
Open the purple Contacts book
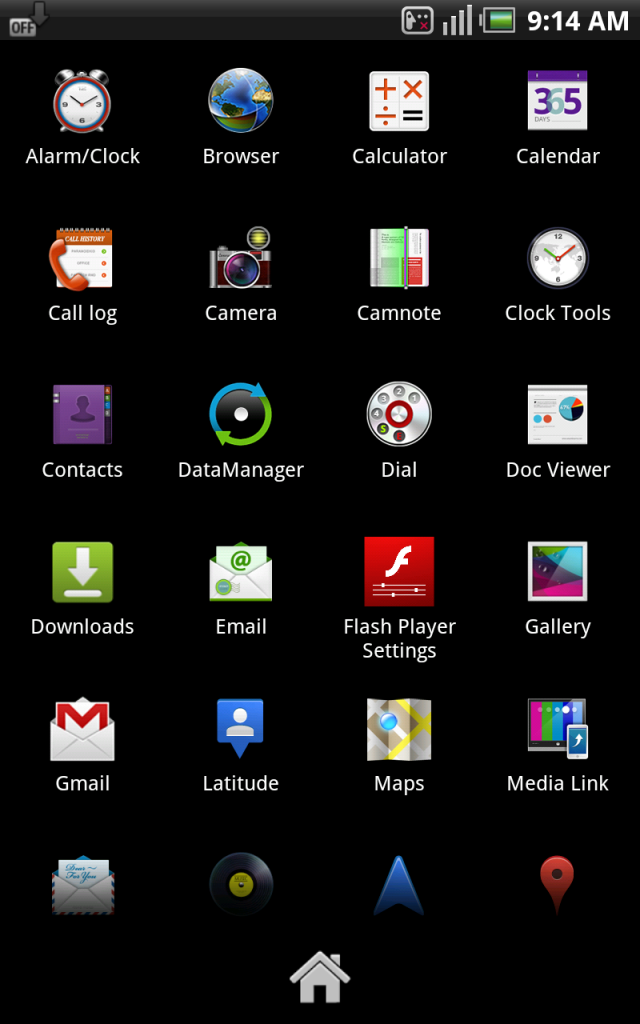pyautogui.click(x=82, y=415)
